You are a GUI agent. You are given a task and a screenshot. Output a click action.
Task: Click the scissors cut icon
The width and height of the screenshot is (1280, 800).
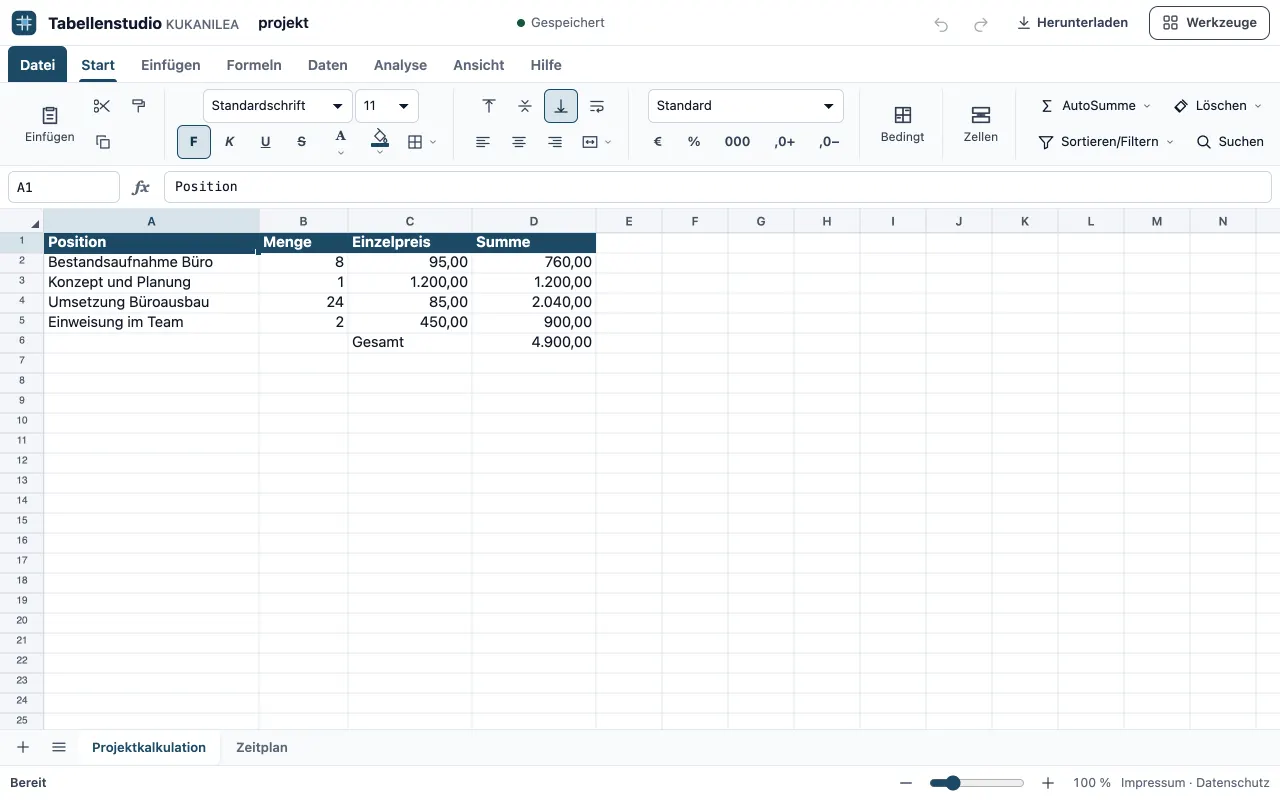click(102, 106)
